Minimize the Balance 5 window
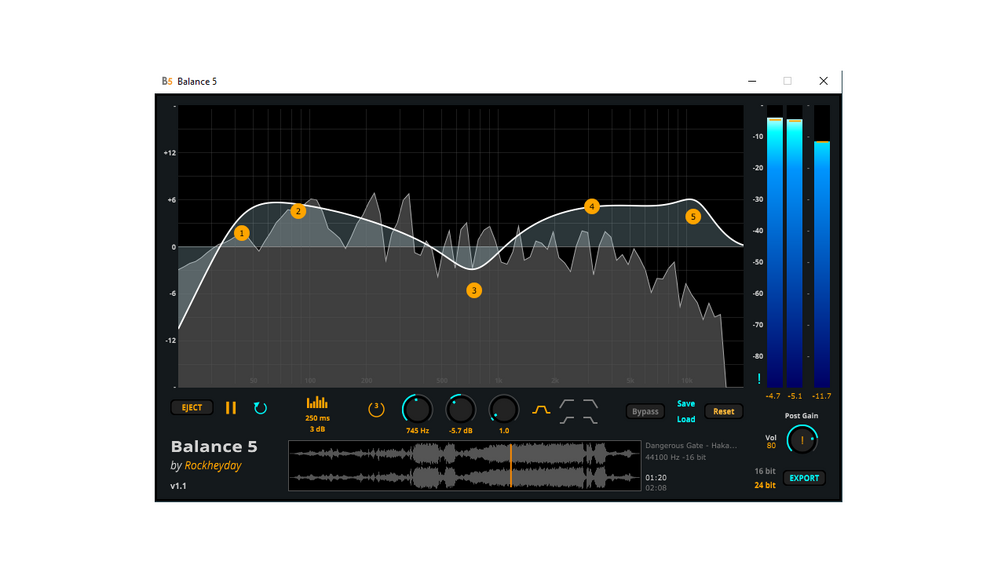 point(752,81)
